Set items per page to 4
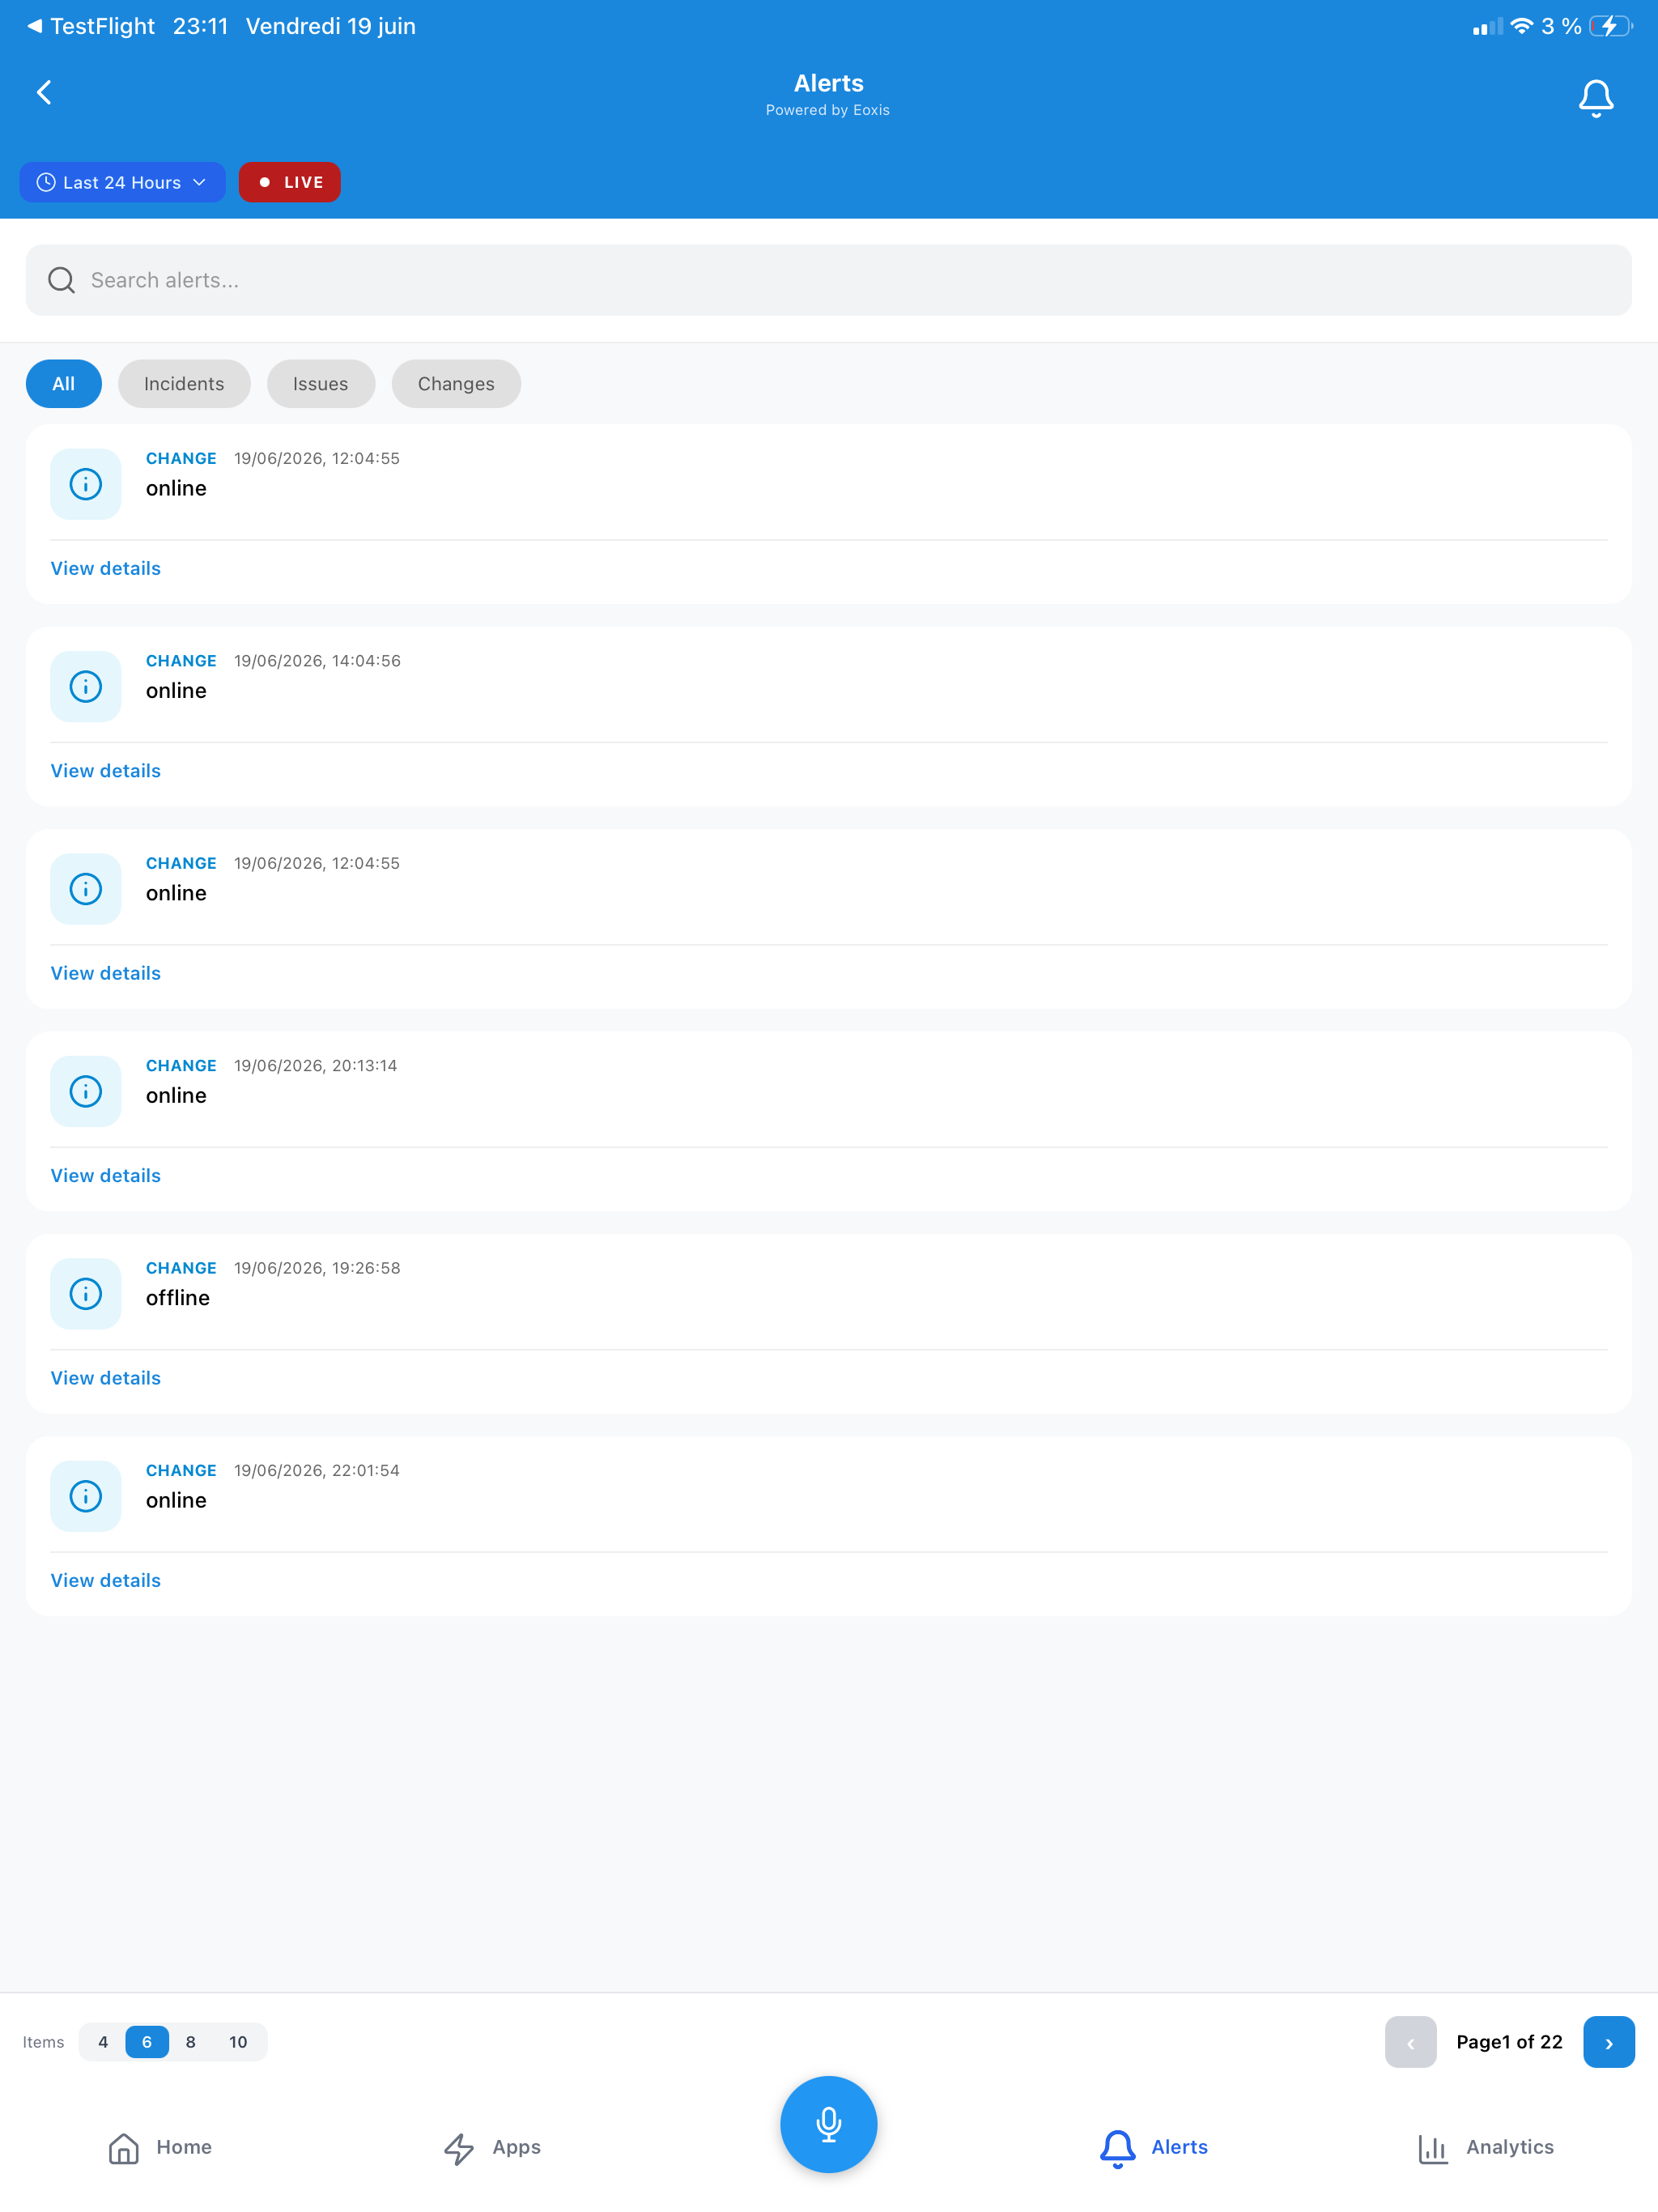 103,2042
